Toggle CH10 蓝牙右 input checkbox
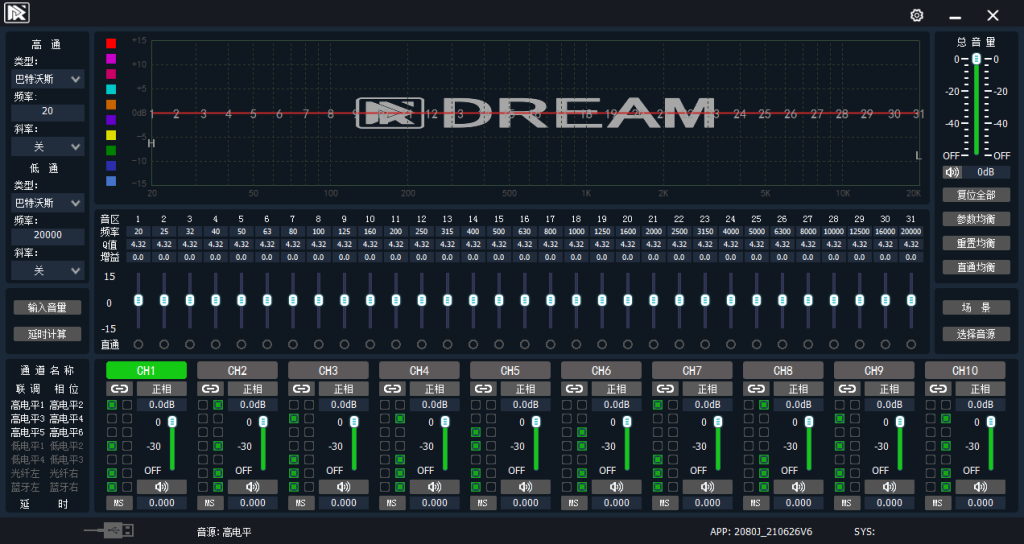This screenshot has height=544, width=1024. coord(946,487)
